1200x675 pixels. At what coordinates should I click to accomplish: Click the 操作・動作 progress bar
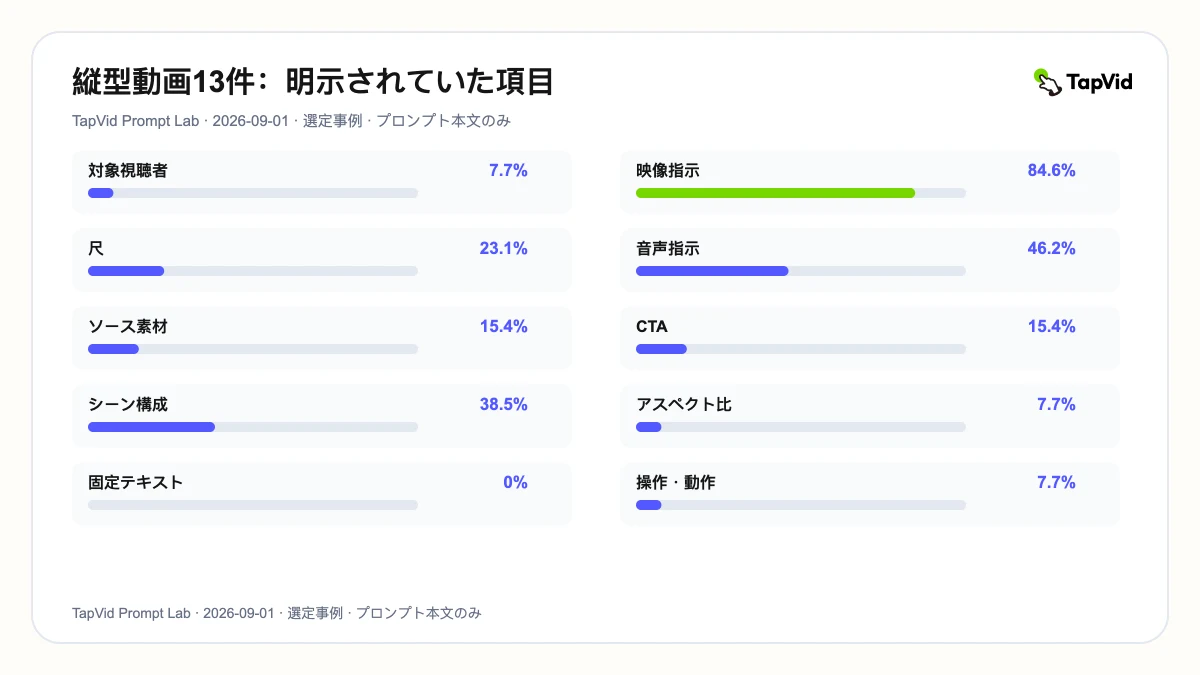(x=801, y=505)
